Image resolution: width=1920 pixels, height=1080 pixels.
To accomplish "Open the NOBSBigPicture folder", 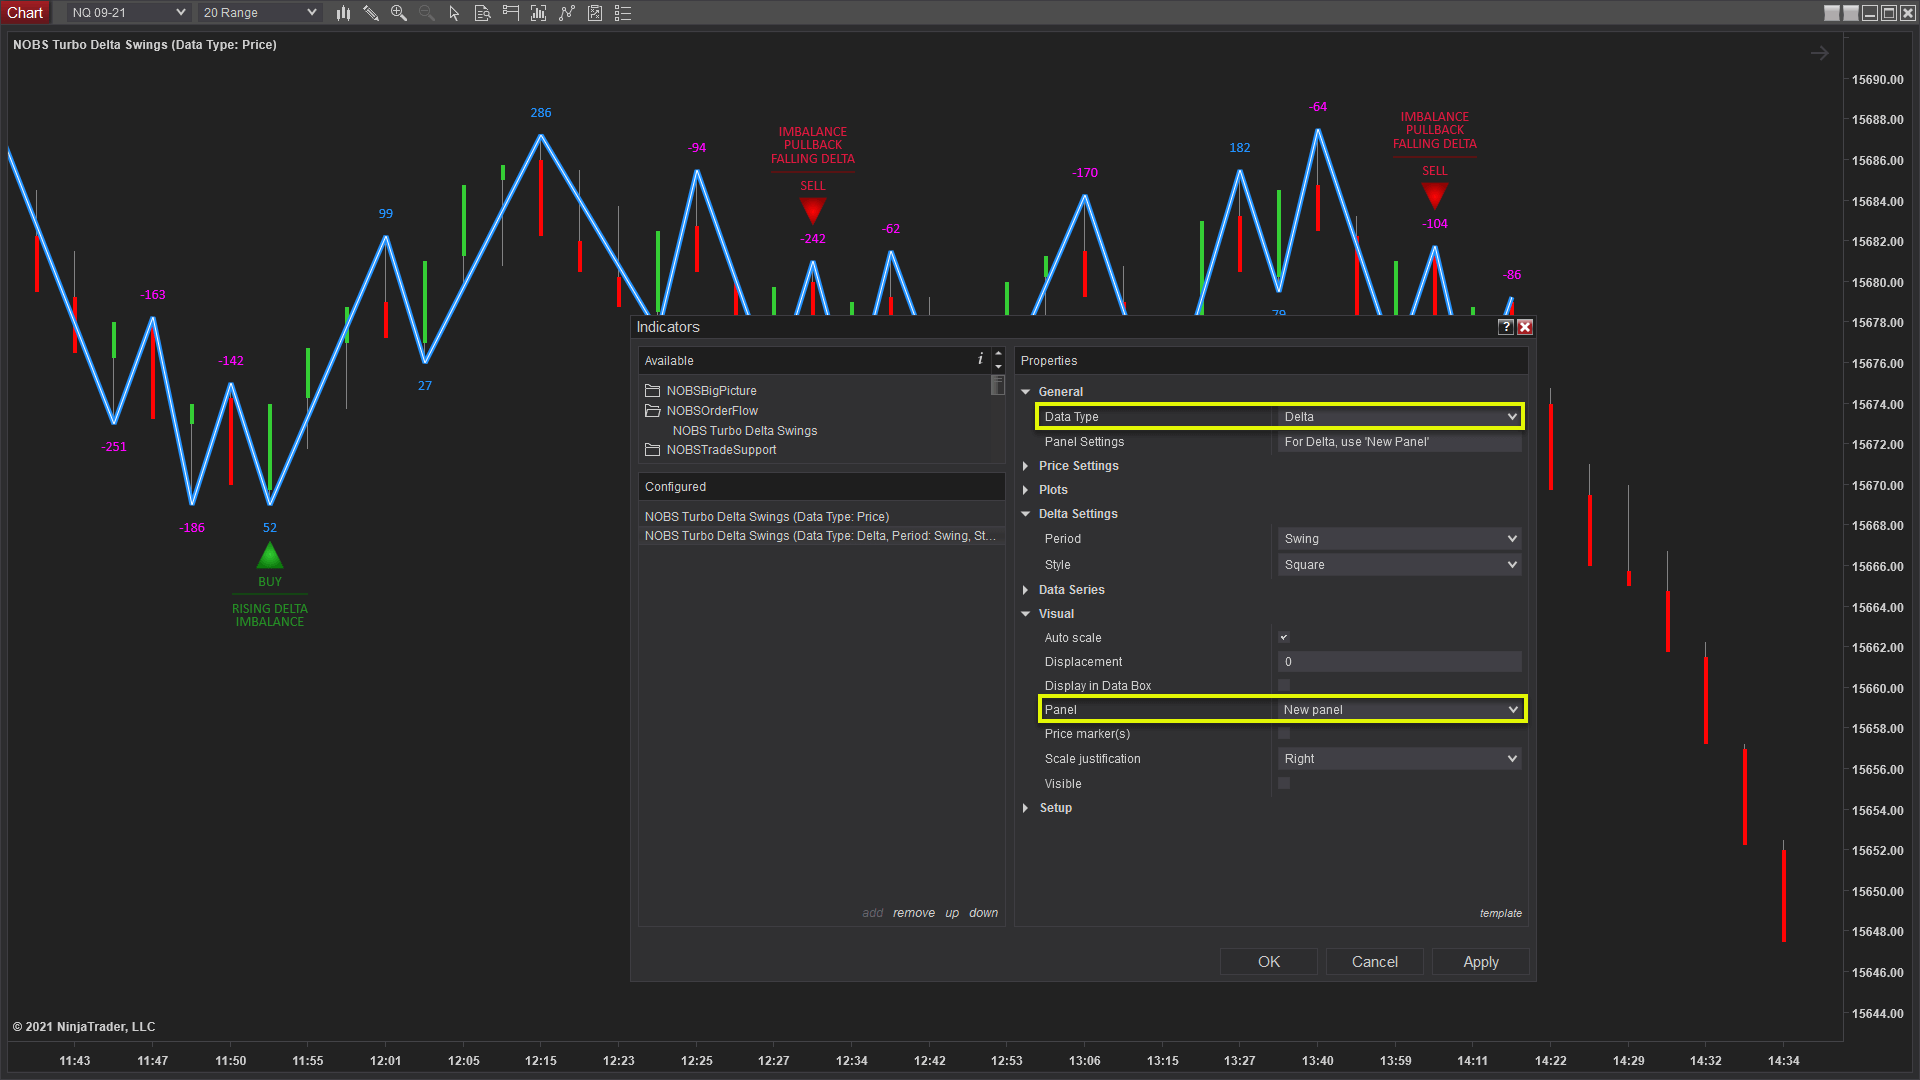I will pyautogui.click(x=701, y=391).
